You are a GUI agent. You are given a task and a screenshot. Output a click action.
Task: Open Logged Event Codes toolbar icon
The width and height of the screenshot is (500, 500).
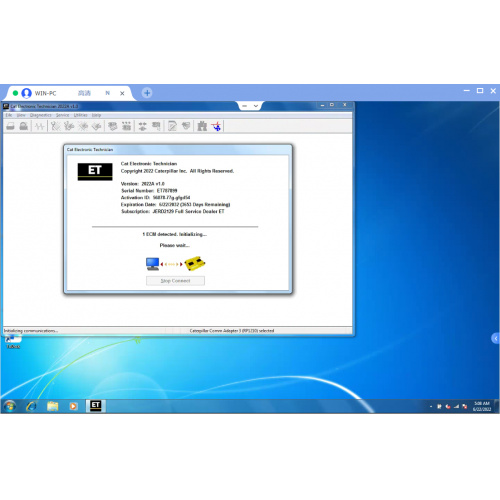(96, 126)
